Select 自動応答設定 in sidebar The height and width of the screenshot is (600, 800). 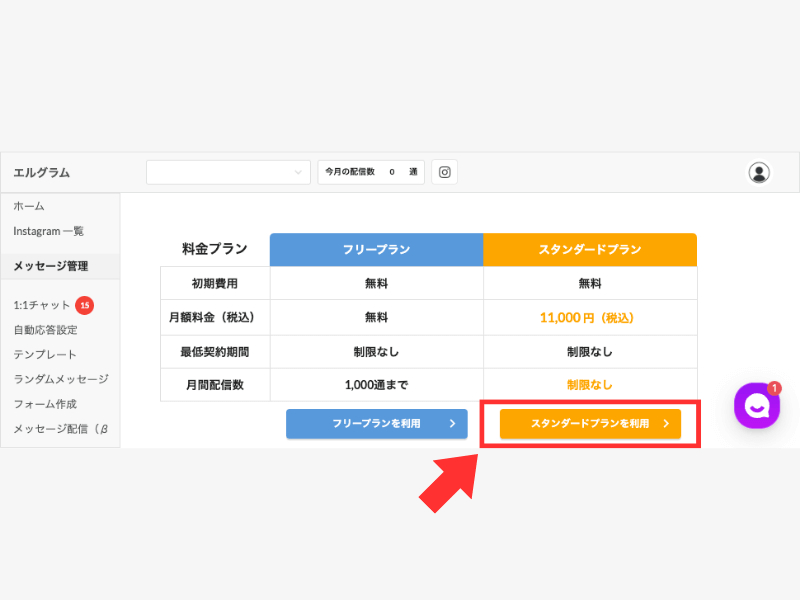(45, 330)
